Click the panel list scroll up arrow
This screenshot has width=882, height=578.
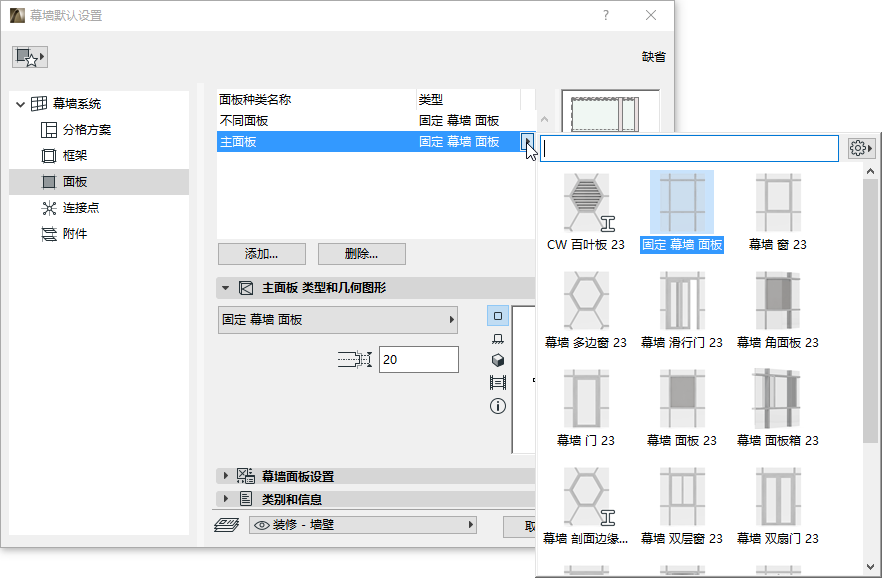[x=544, y=119]
